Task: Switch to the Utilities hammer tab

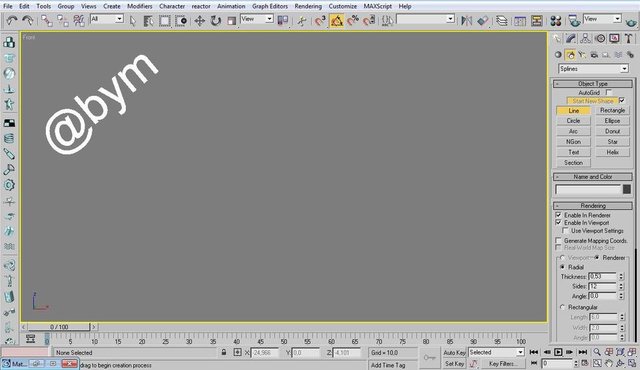Action: (x=629, y=39)
